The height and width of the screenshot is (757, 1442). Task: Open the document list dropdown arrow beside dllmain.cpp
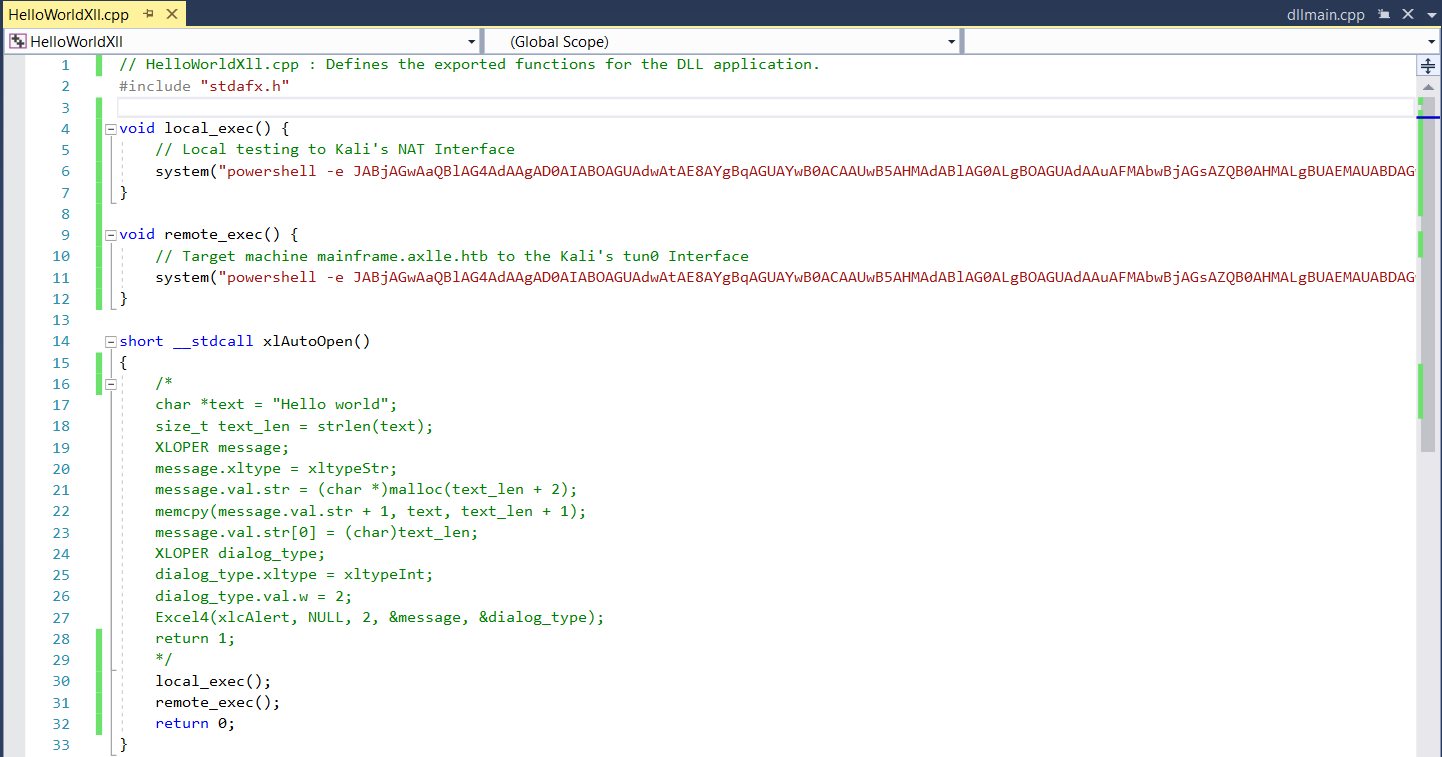1432,15
